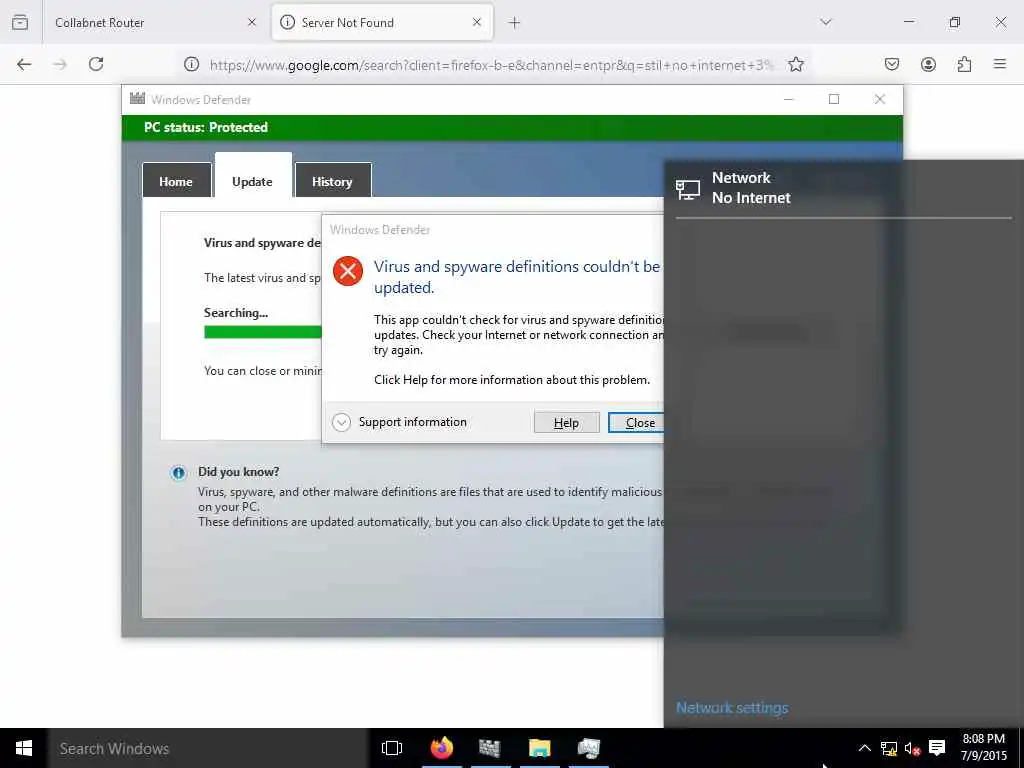Click the Did you know? heading
This screenshot has height=768, width=1024.
click(238, 472)
